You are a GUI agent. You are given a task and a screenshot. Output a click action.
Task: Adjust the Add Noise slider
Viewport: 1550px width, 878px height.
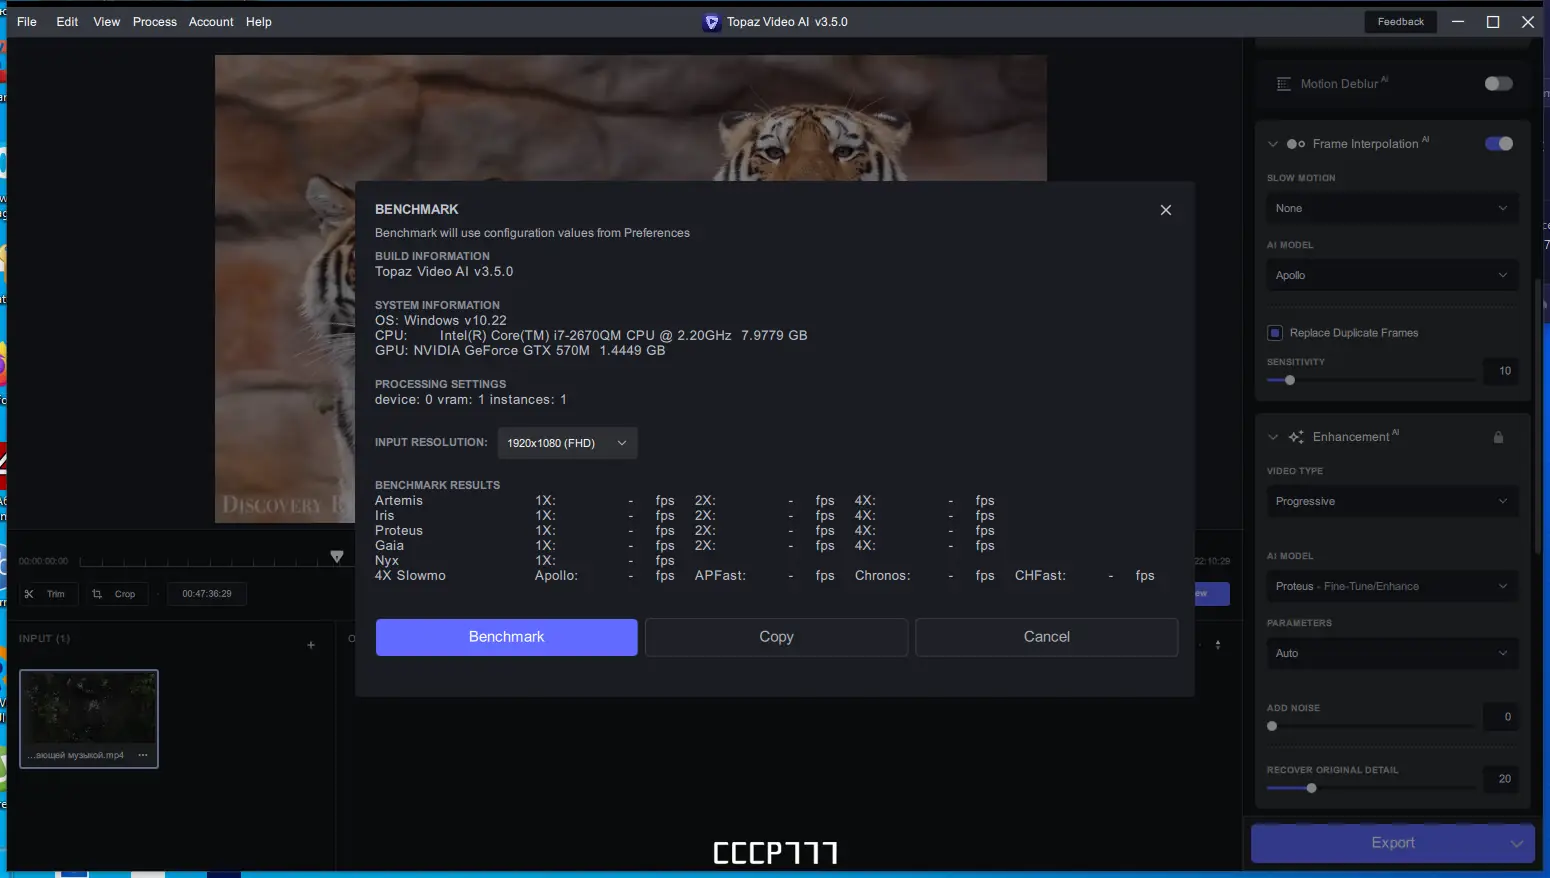[1370, 726]
